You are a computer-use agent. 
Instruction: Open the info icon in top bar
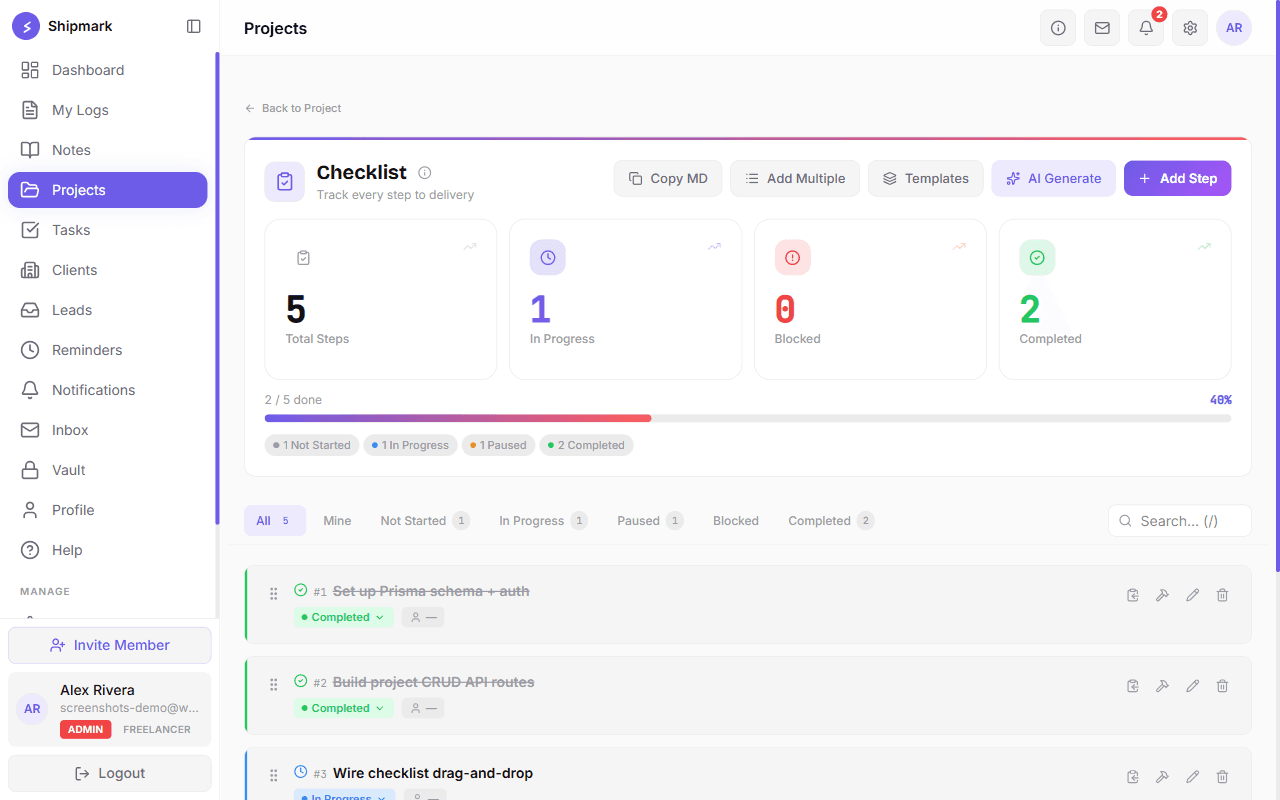click(1058, 28)
